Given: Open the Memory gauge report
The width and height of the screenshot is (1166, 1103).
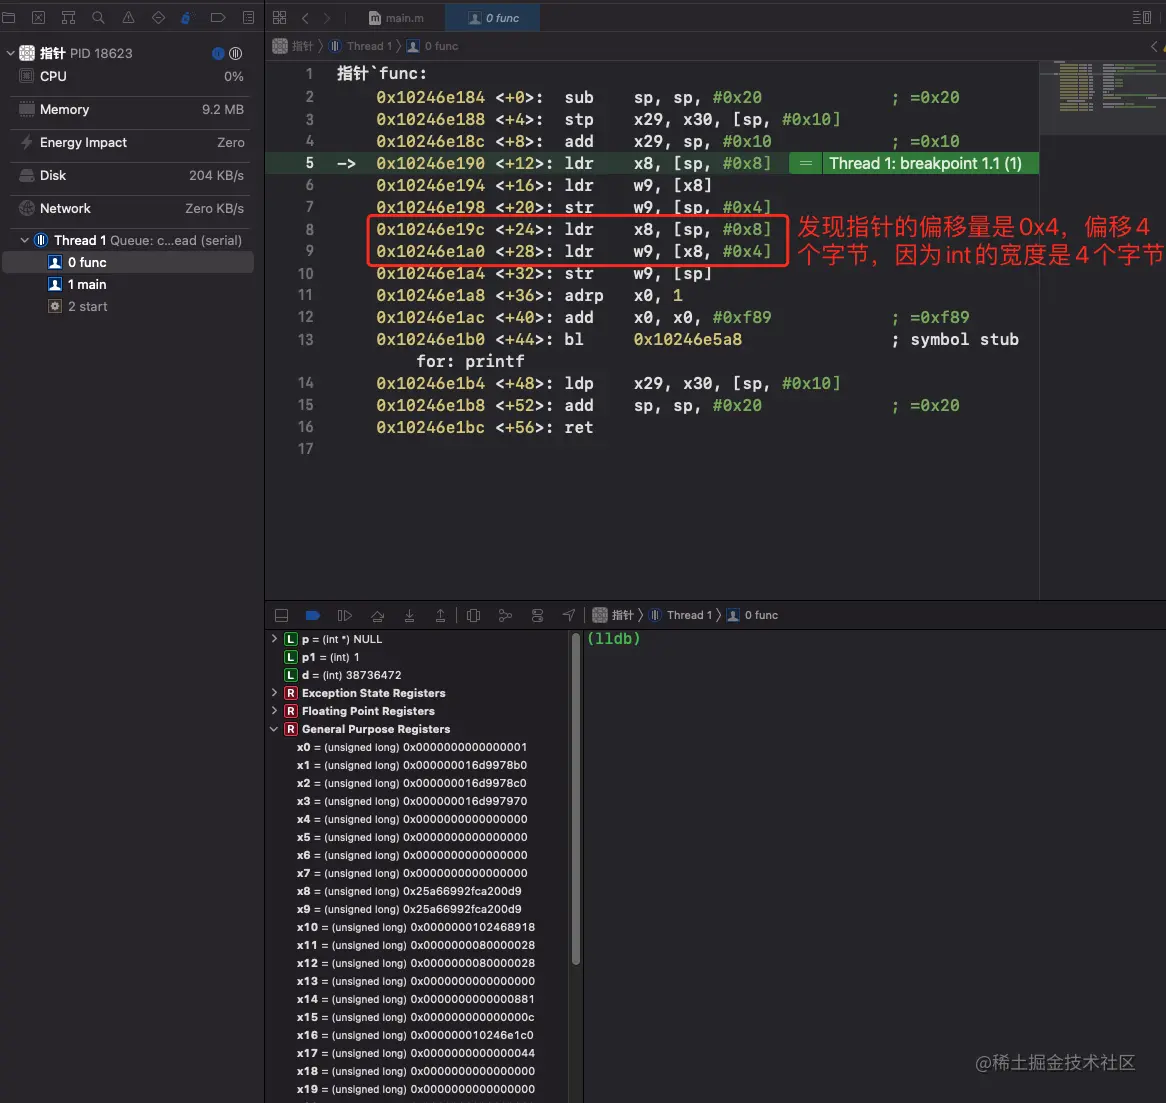Looking at the screenshot, I should 131,109.
